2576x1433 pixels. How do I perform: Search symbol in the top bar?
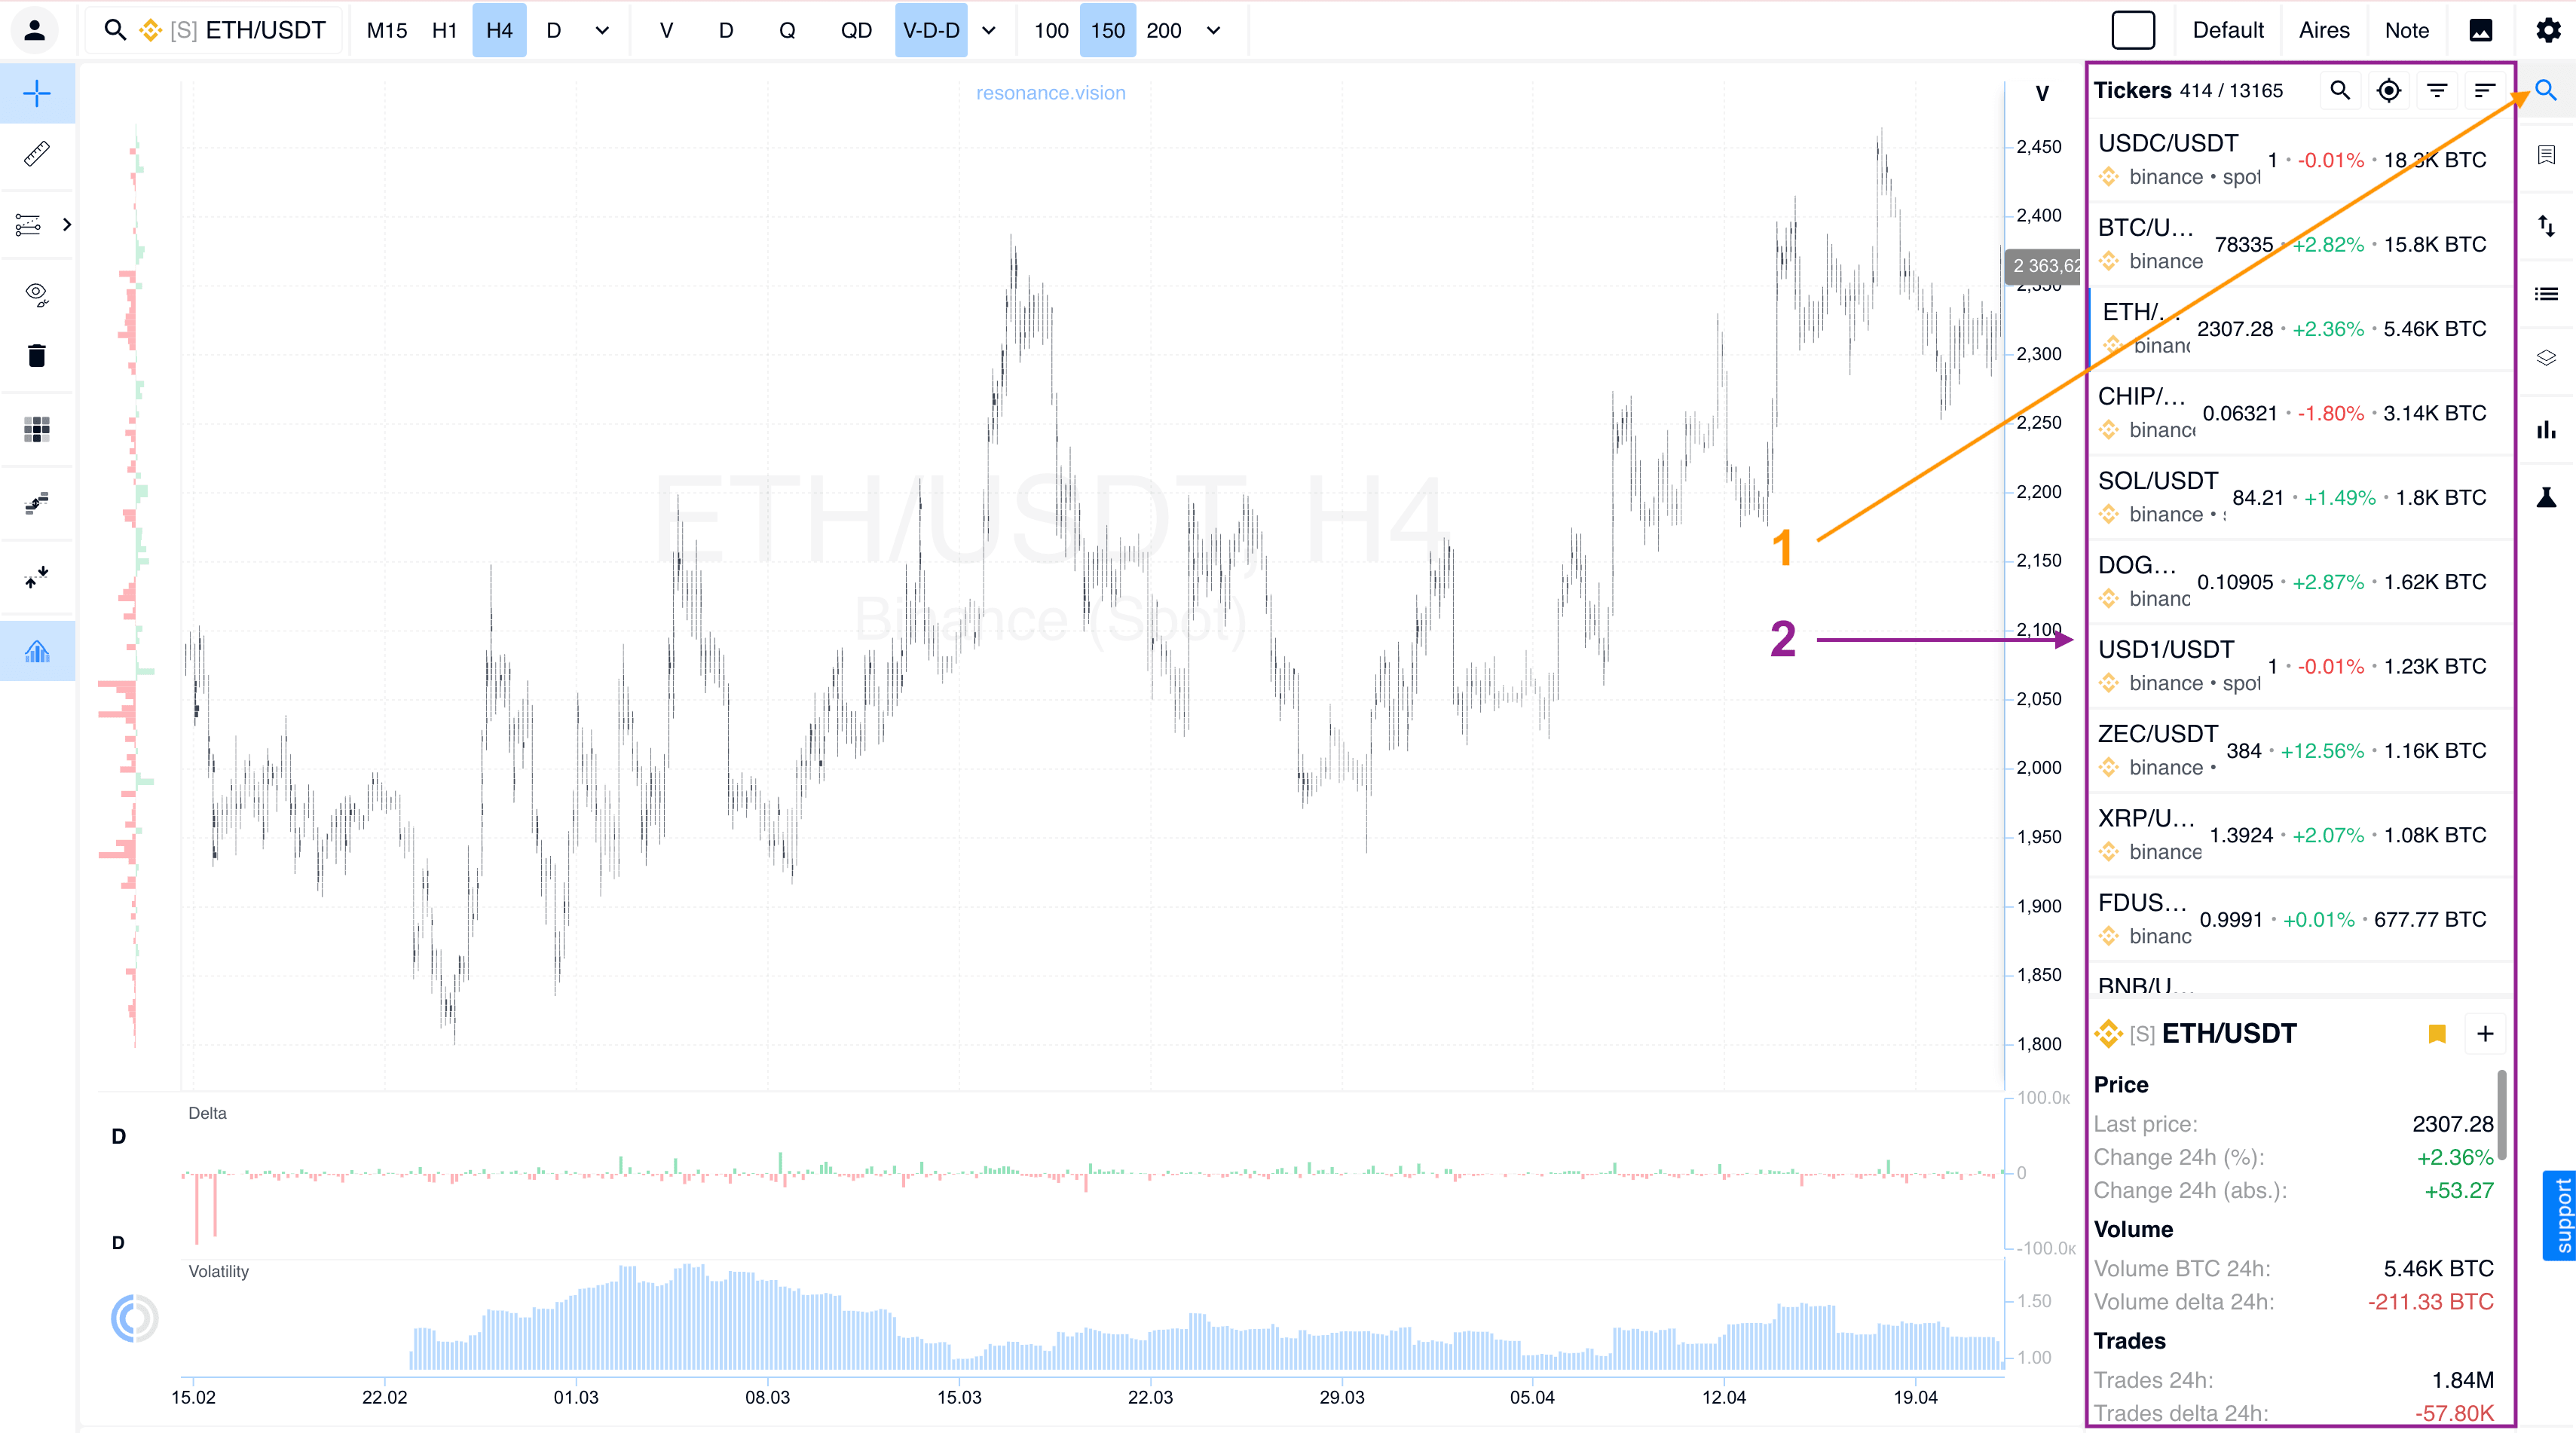click(x=116, y=30)
